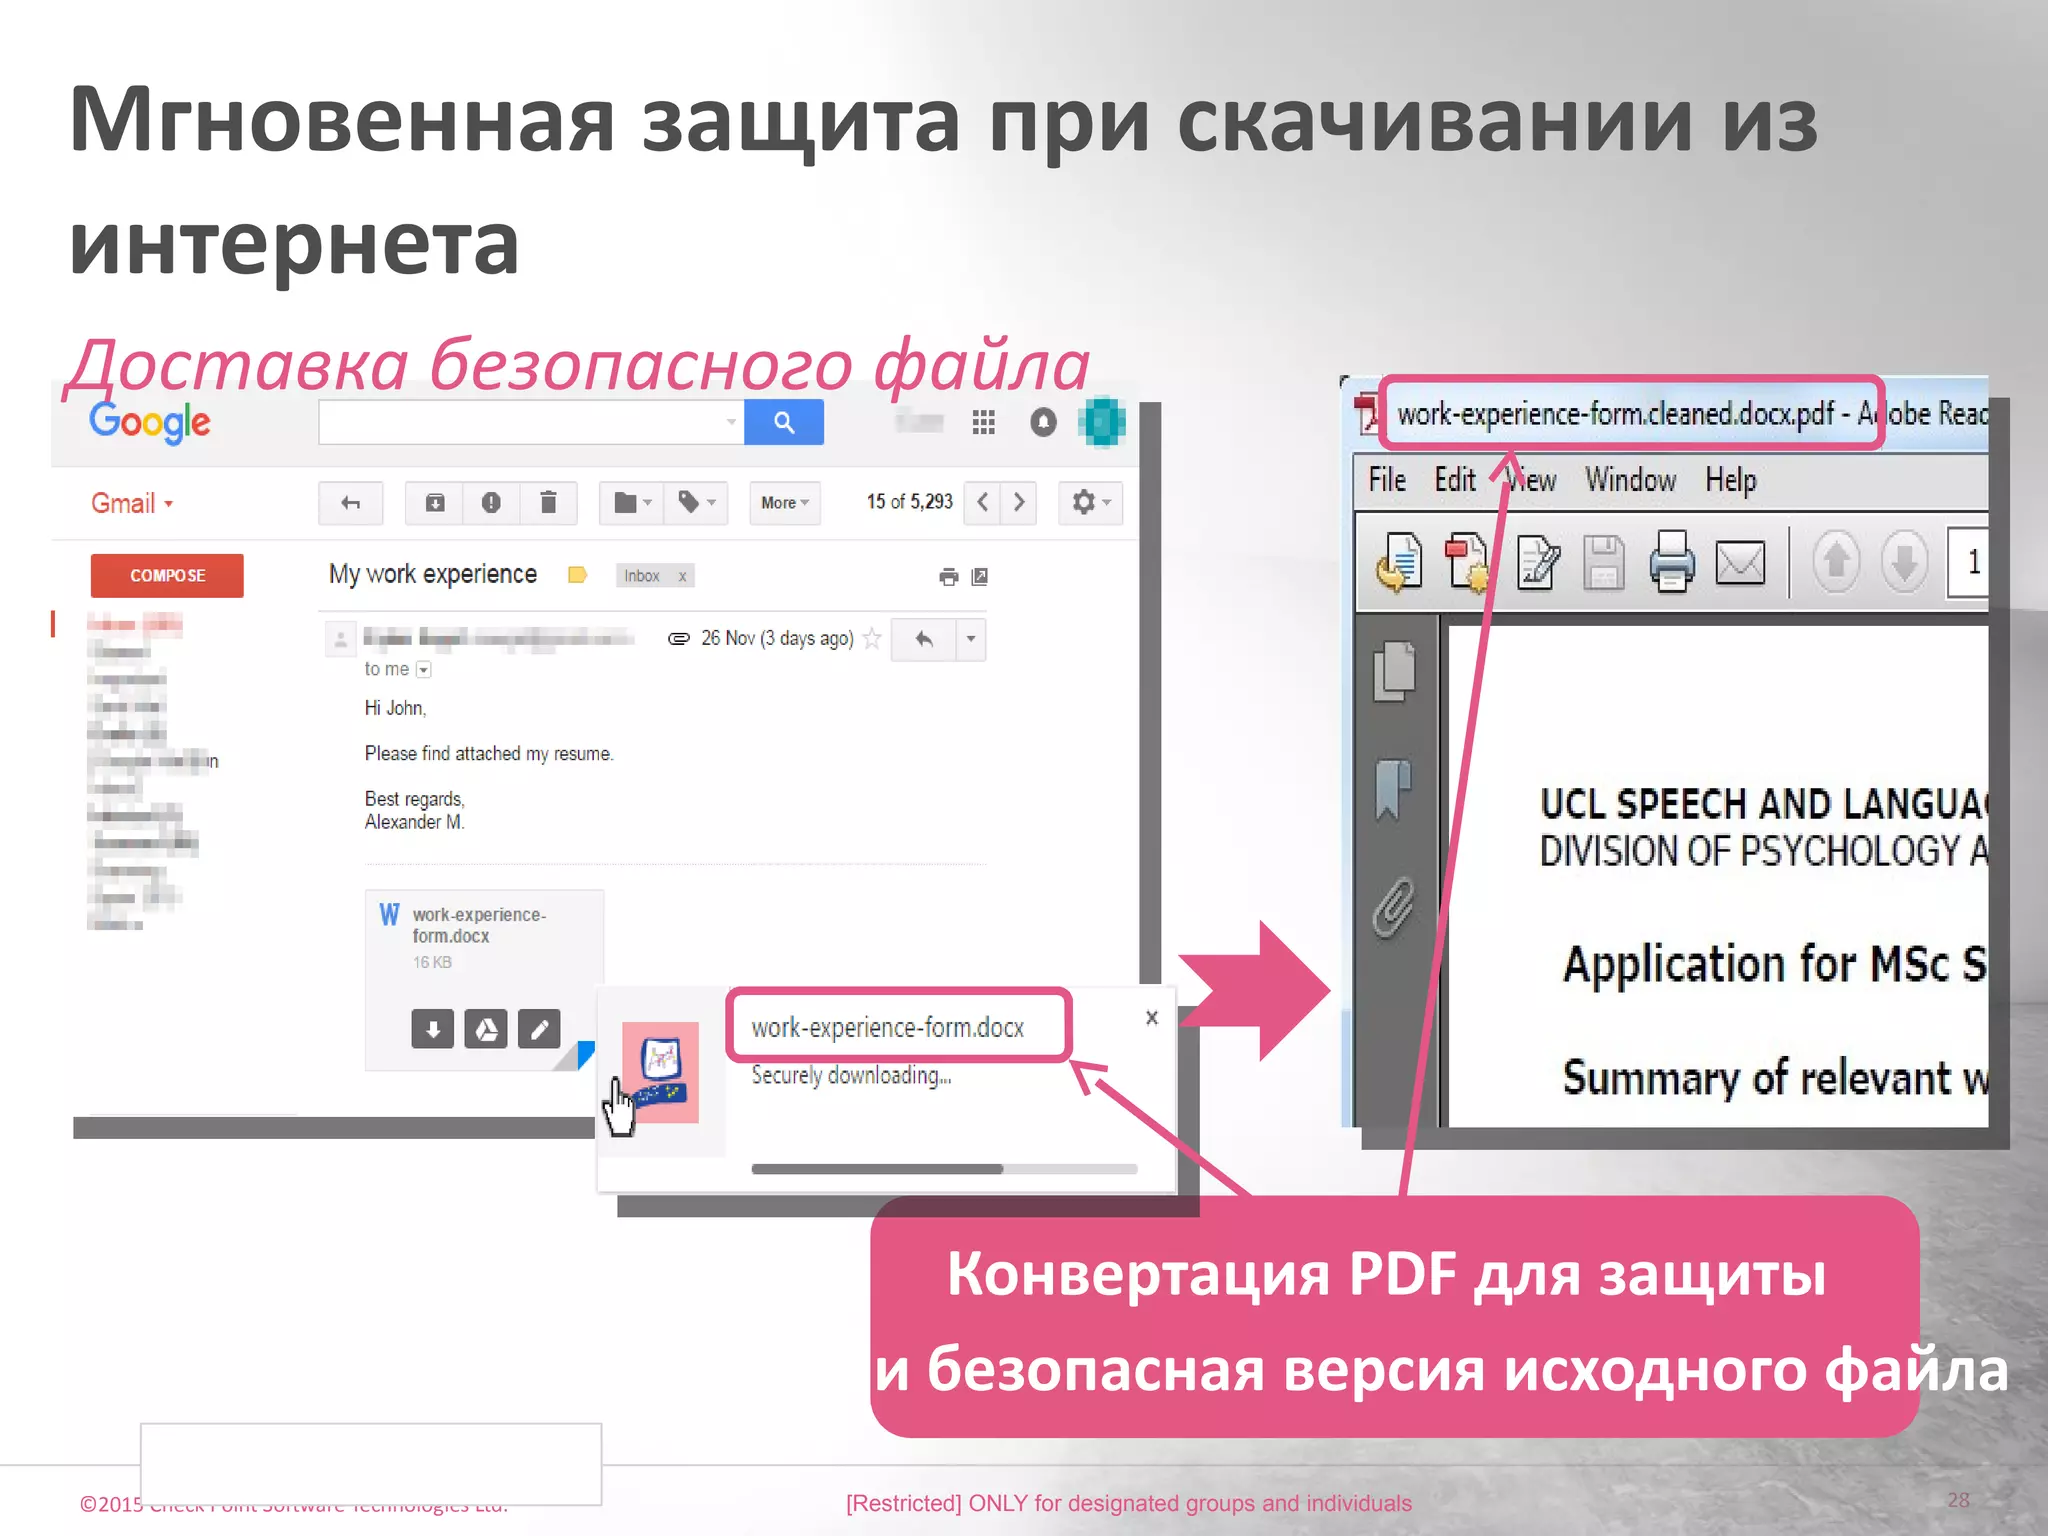Click the Create PDF toolbar icon

tap(1467, 562)
